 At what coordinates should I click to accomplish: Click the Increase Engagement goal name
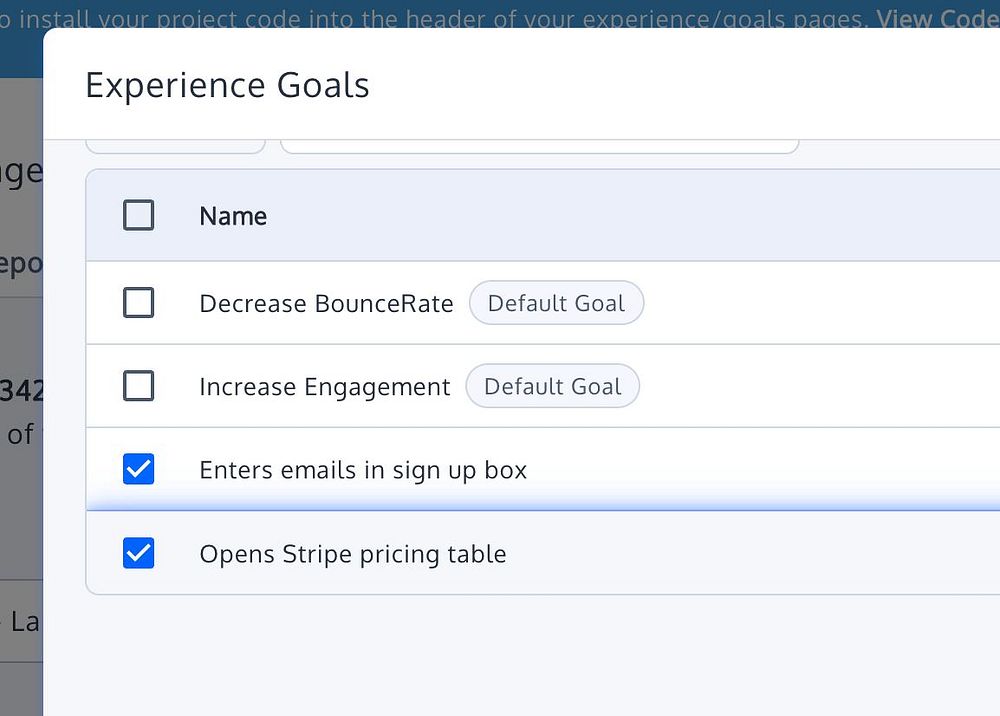pos(325,387)
